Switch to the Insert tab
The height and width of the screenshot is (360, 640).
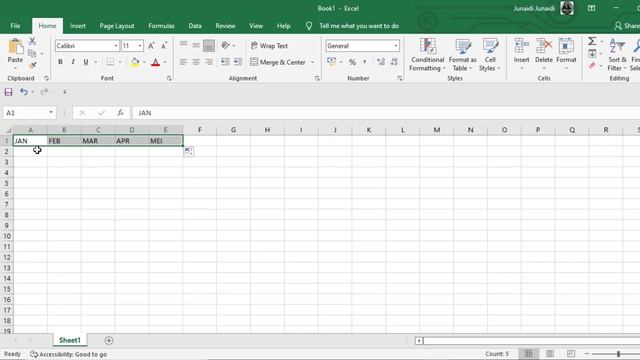pos(78,26)
